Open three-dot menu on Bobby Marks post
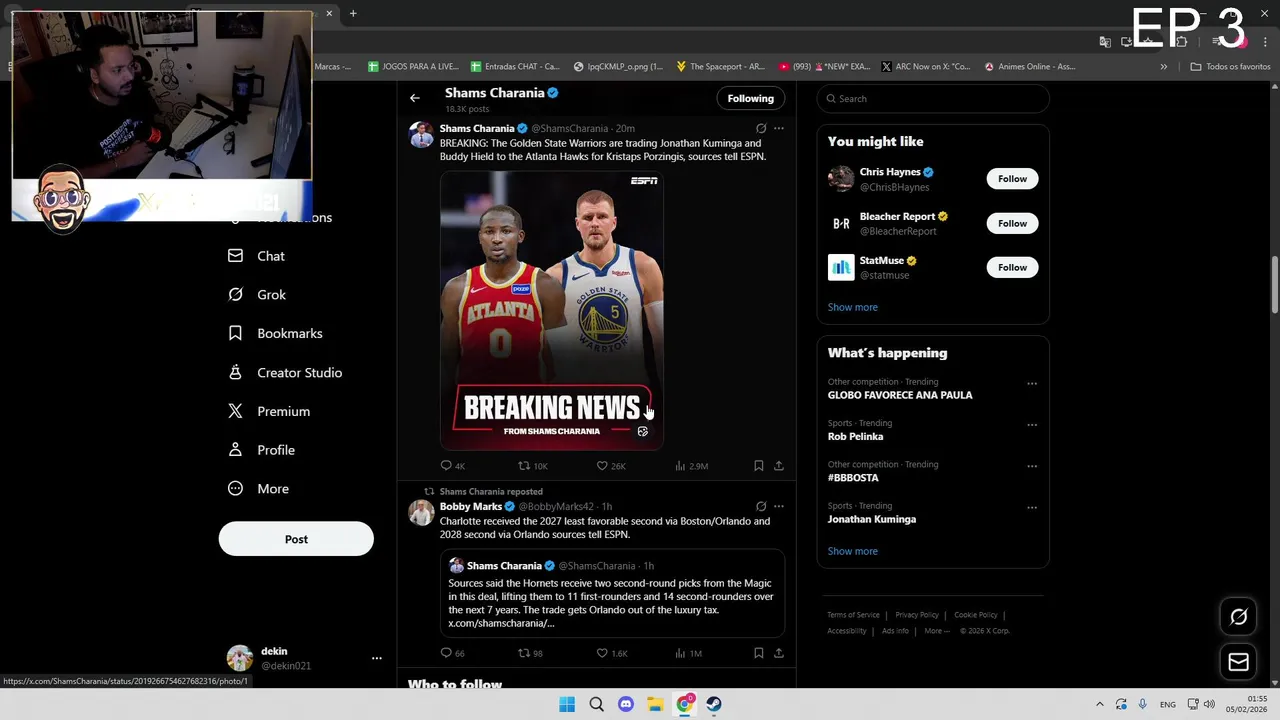1280x720 pixels. pos(779,507)
